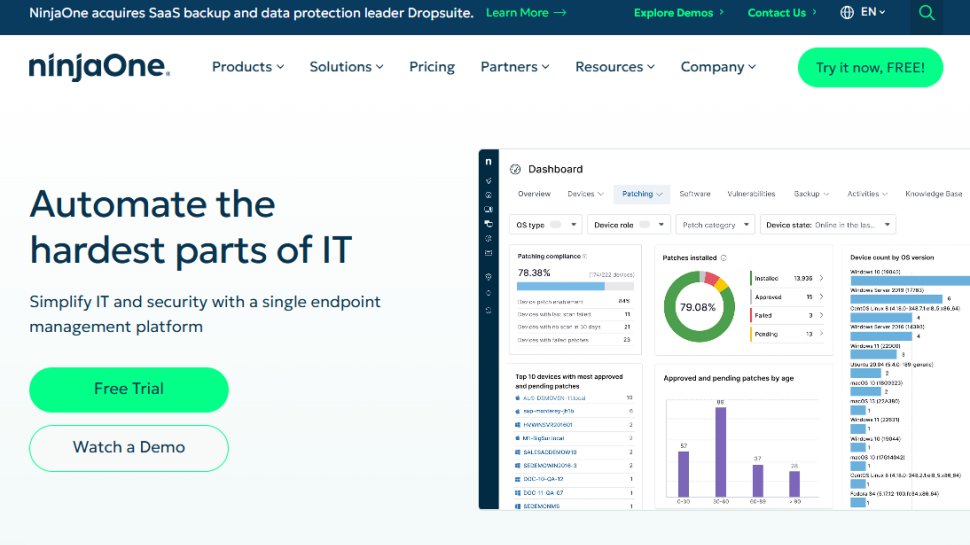
Task: Click the search magnifier icon in top bar
Action: (926, 12)
